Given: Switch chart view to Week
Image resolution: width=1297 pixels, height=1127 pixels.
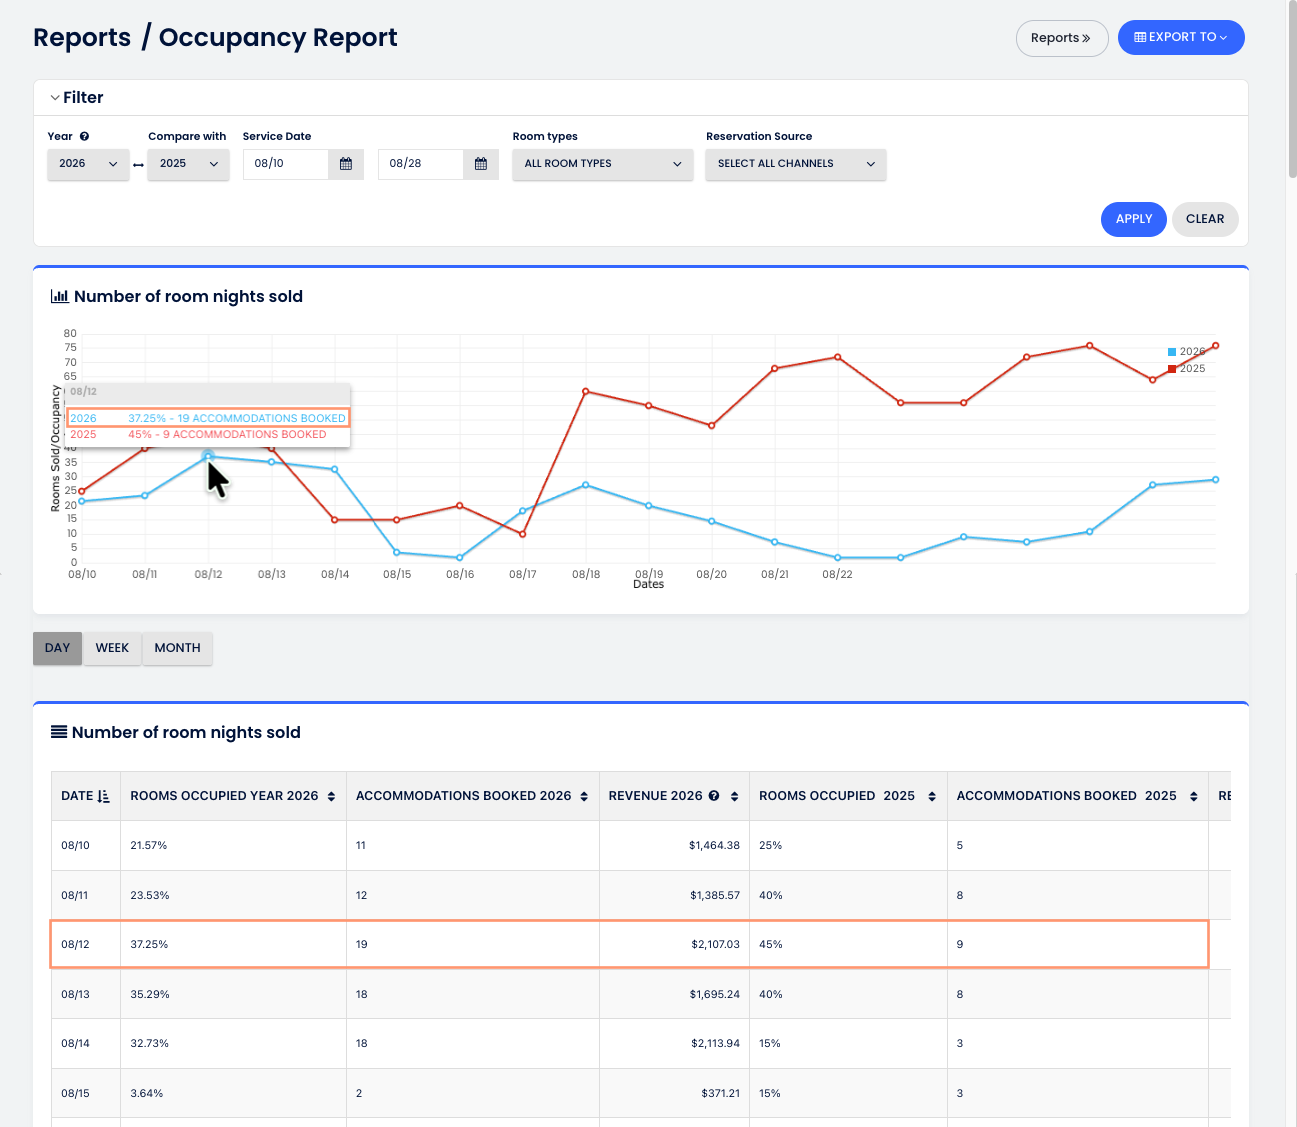Looking at the screenshot, I should [x=112, y=648].
